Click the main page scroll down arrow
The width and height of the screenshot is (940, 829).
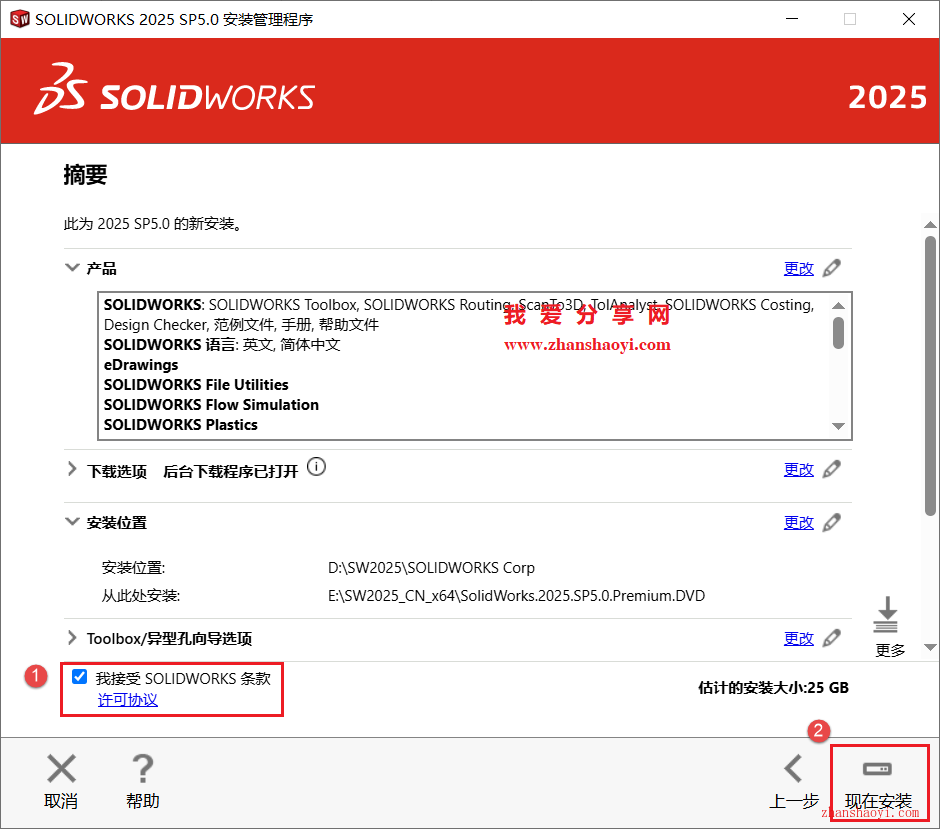(x=930, y=647)
